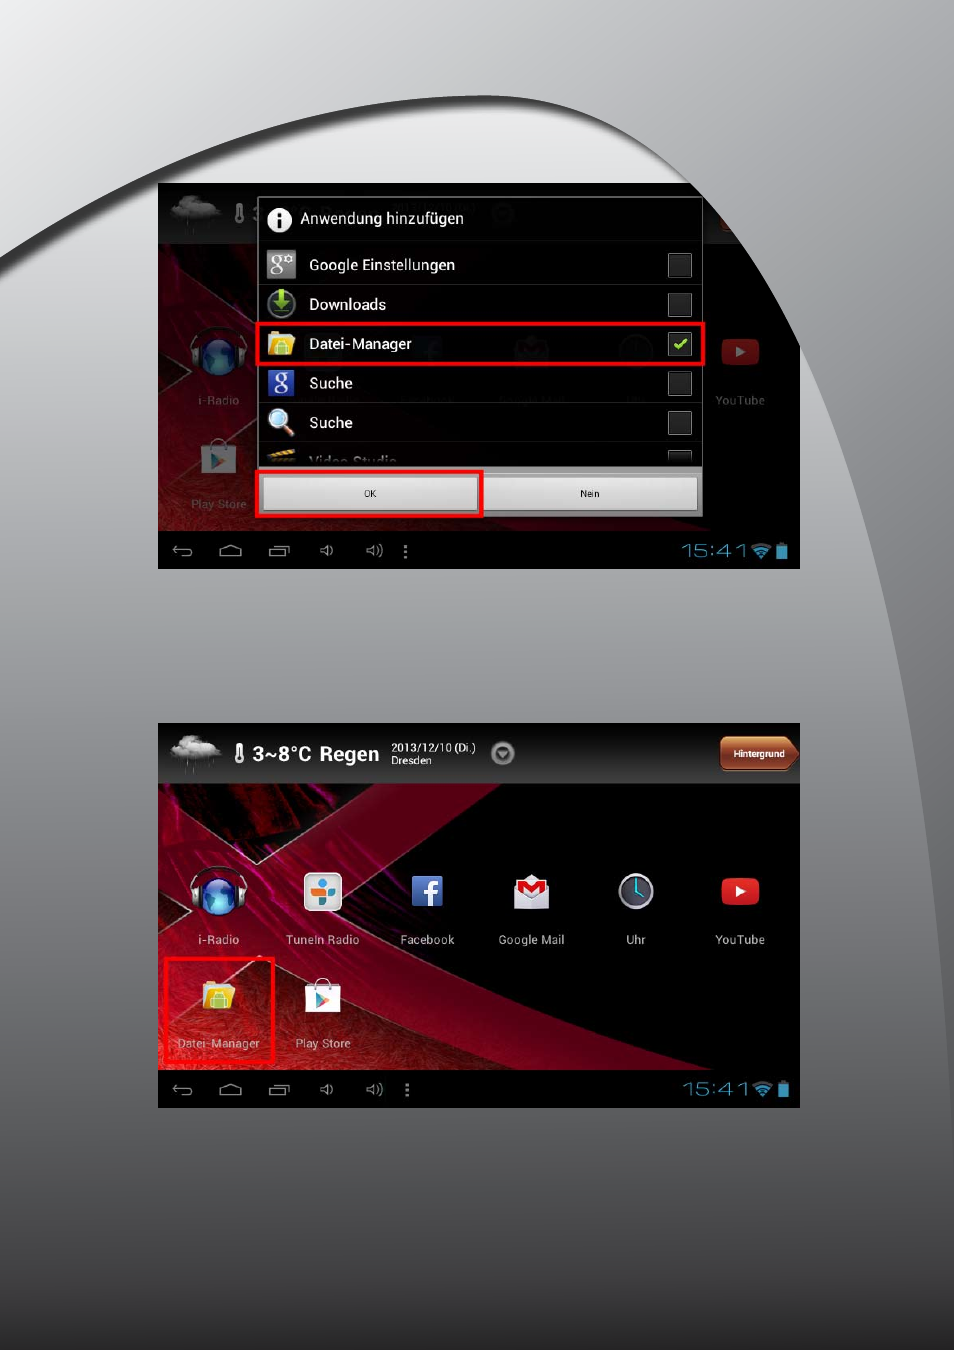Select Datei-Manager folder icon in dialog
This screenshot has width=954, height=1350.
point(282,343)
